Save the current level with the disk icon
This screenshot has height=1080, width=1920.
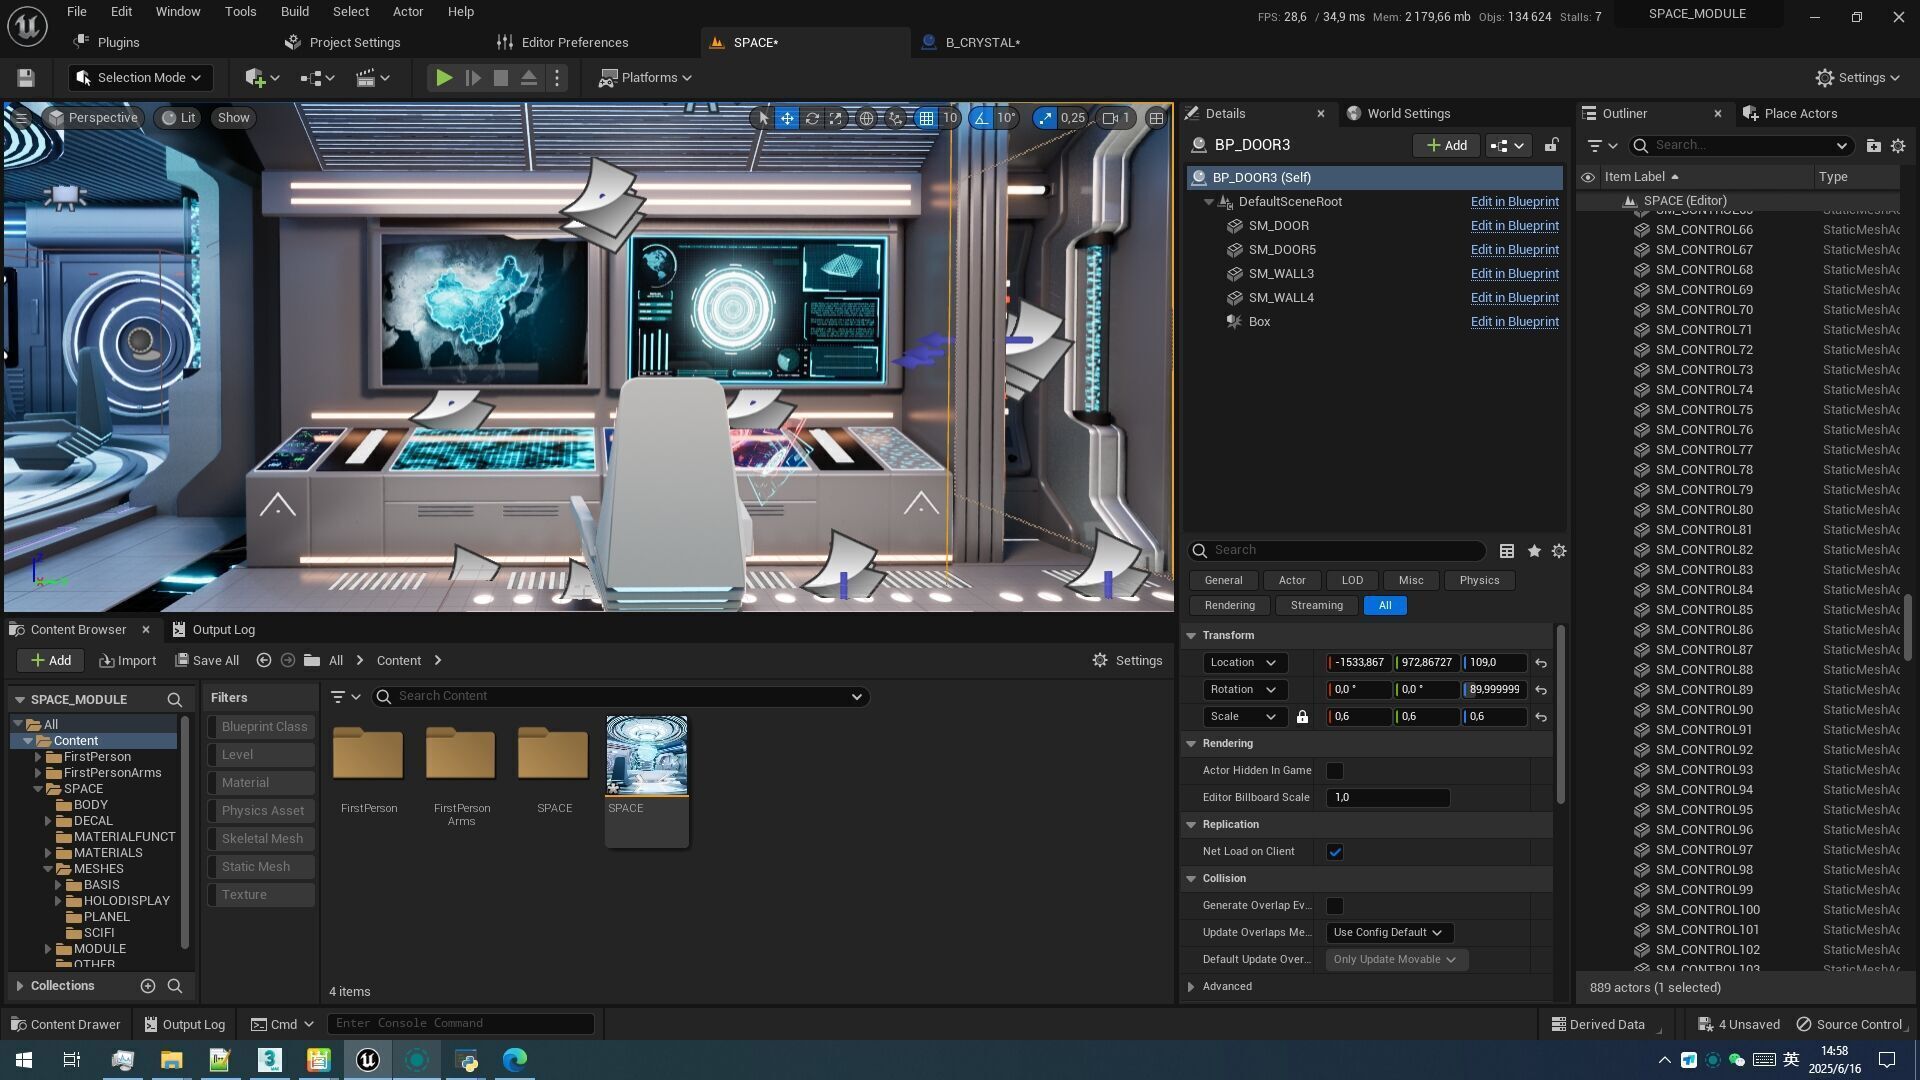click(26, 78)
